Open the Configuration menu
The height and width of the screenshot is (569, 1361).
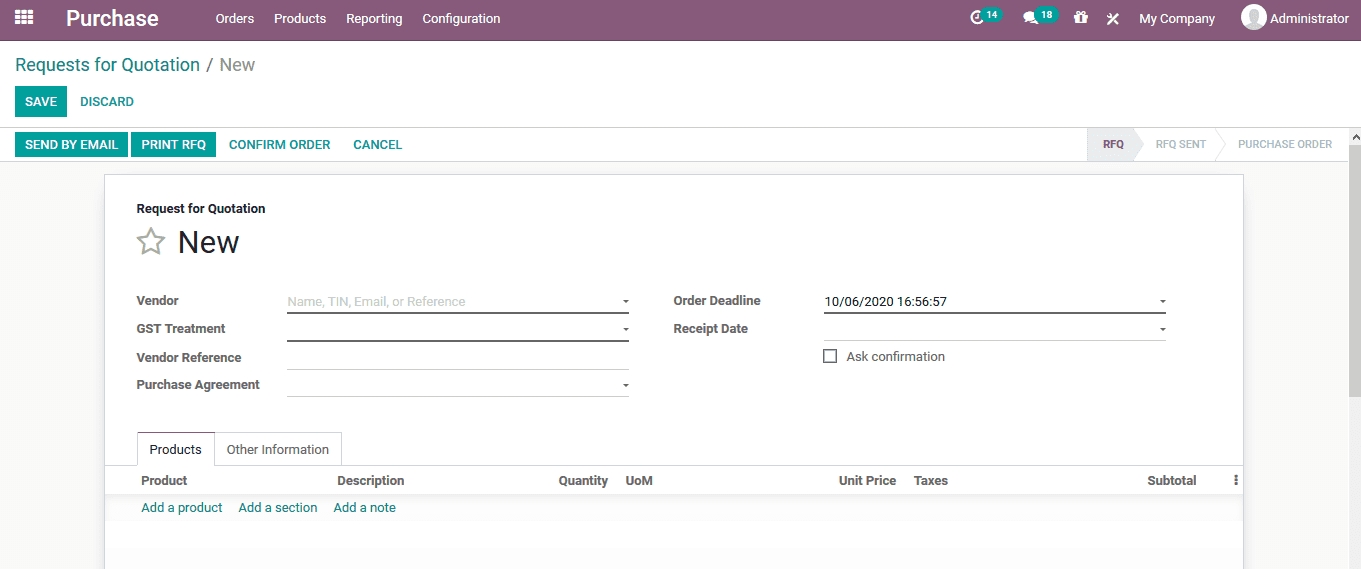[x=461, y=19]
